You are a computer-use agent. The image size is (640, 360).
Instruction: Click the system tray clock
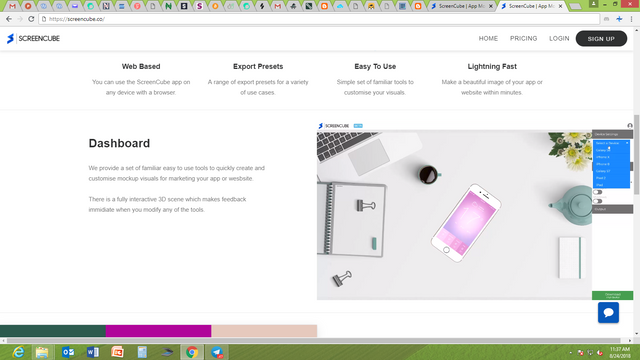(x=620, y=352)
